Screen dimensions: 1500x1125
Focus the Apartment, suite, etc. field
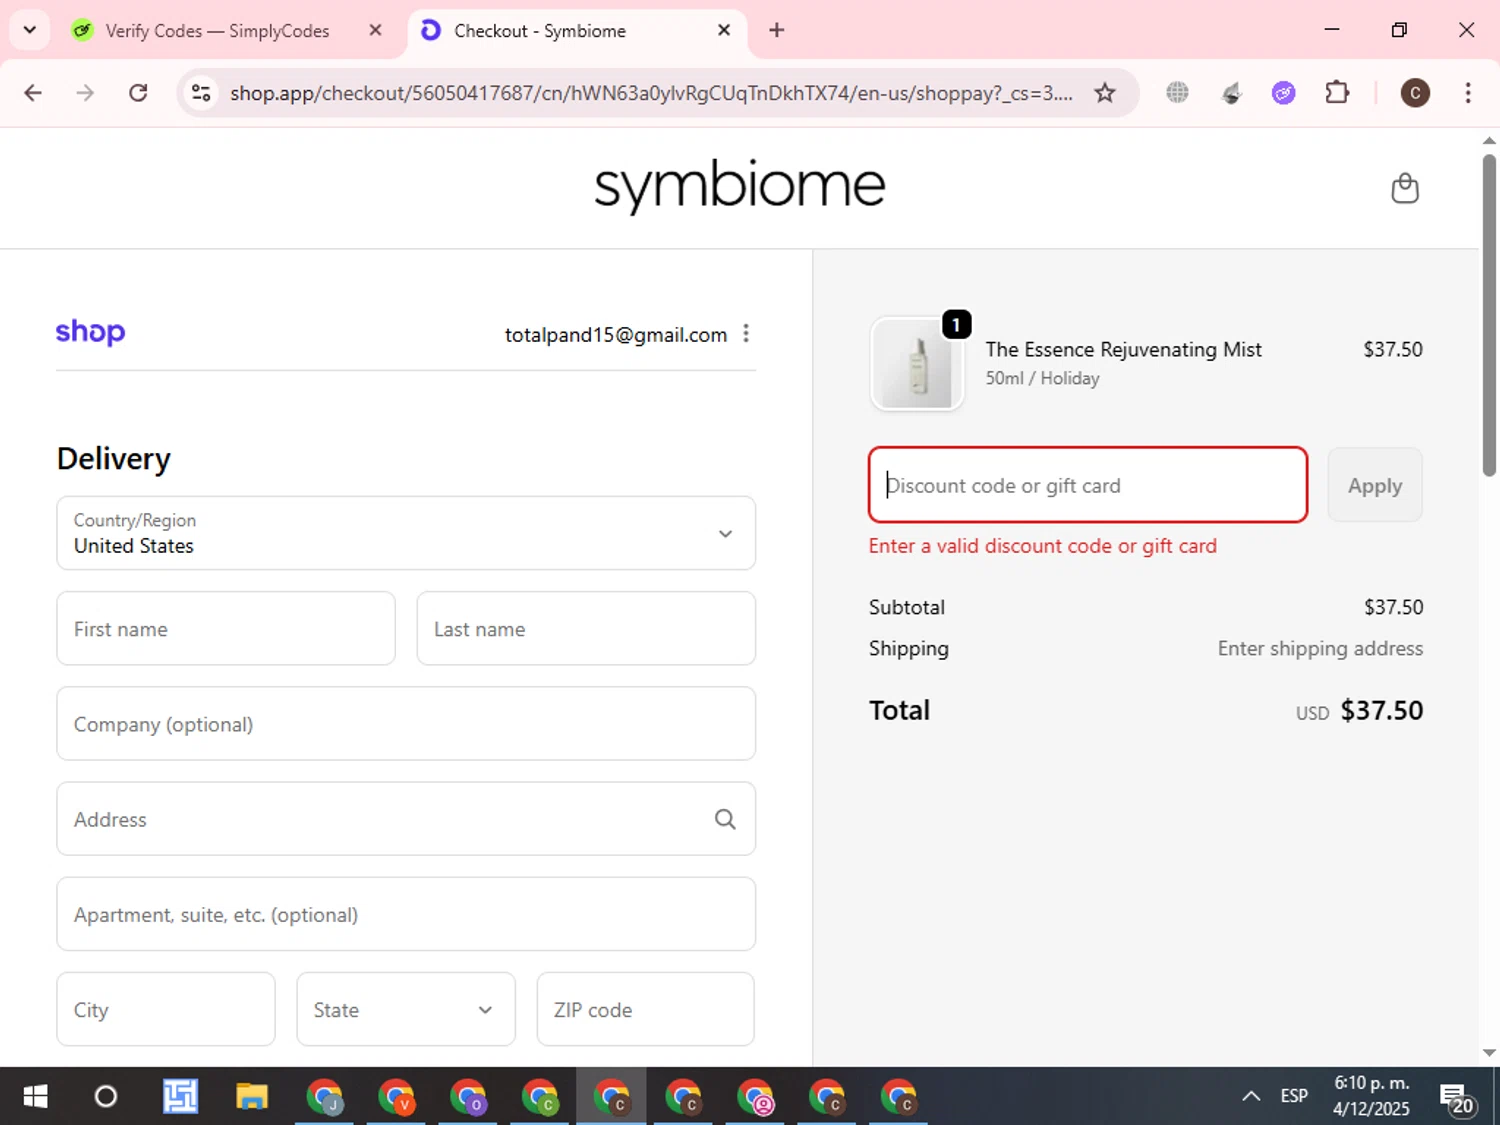click(406, 914)
